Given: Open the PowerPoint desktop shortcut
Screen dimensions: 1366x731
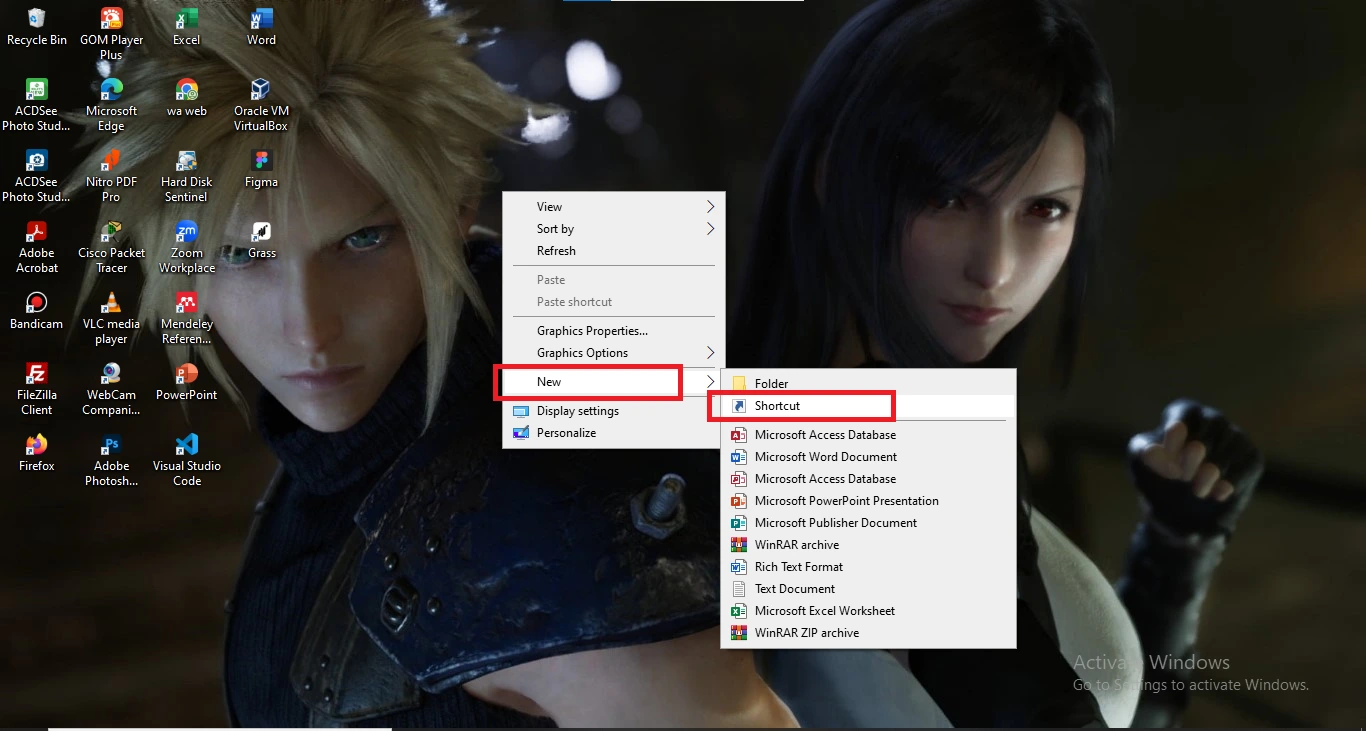Looking at the screenshot, I should click(x=186, y=382).
